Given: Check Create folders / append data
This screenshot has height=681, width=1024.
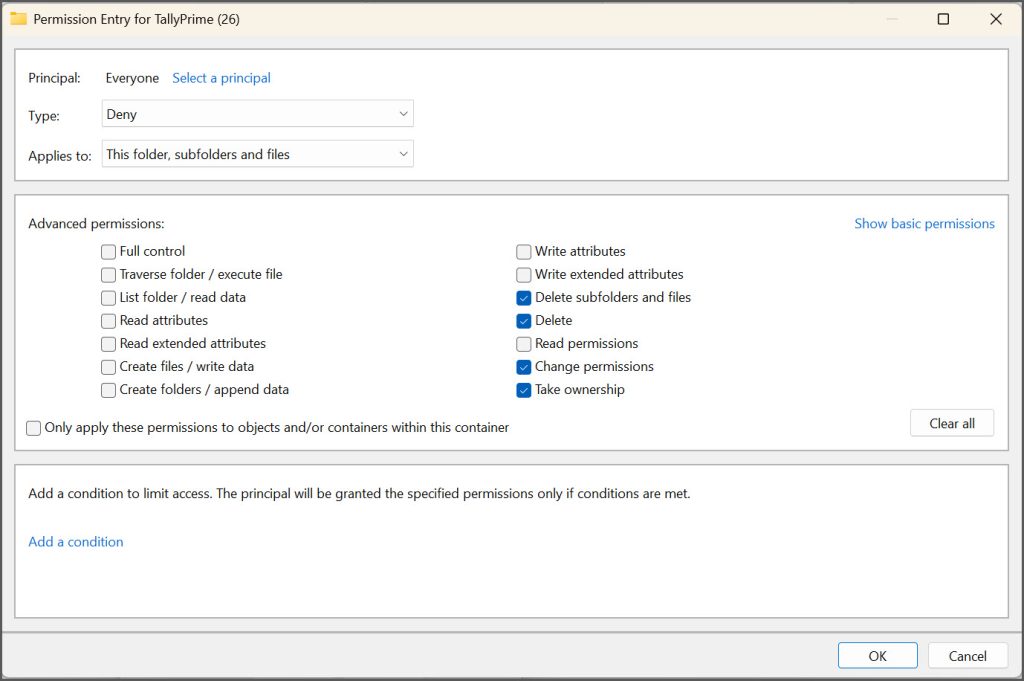Looking at the screenshot, I should coord(108,390).
